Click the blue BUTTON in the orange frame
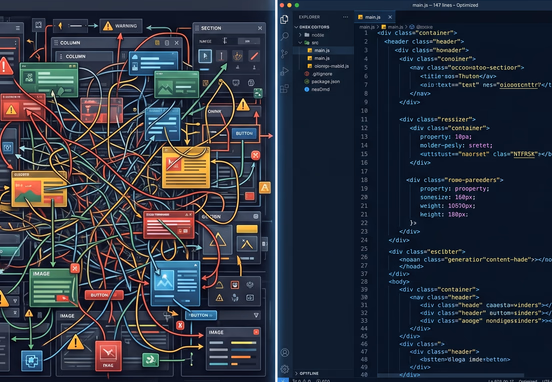 coord(244,133)
